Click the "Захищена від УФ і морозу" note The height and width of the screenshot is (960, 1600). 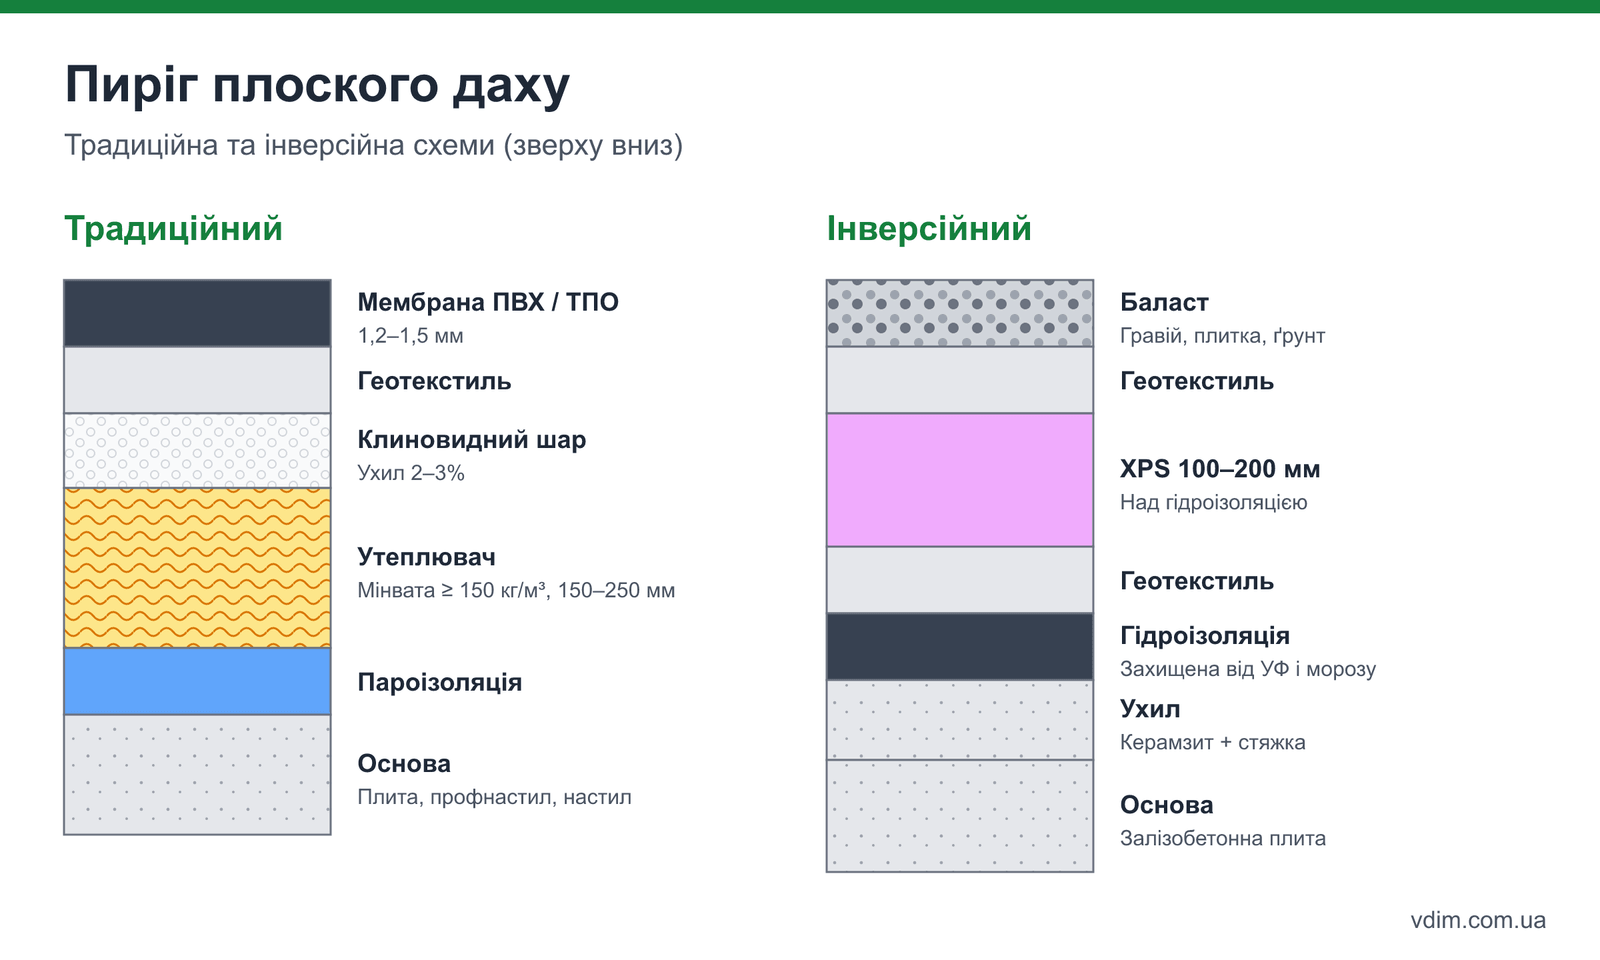click(1248, 669)
